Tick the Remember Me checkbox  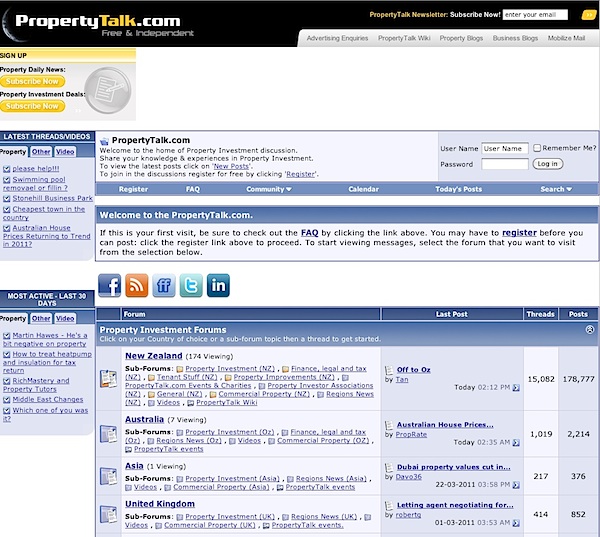click(537, 148)
